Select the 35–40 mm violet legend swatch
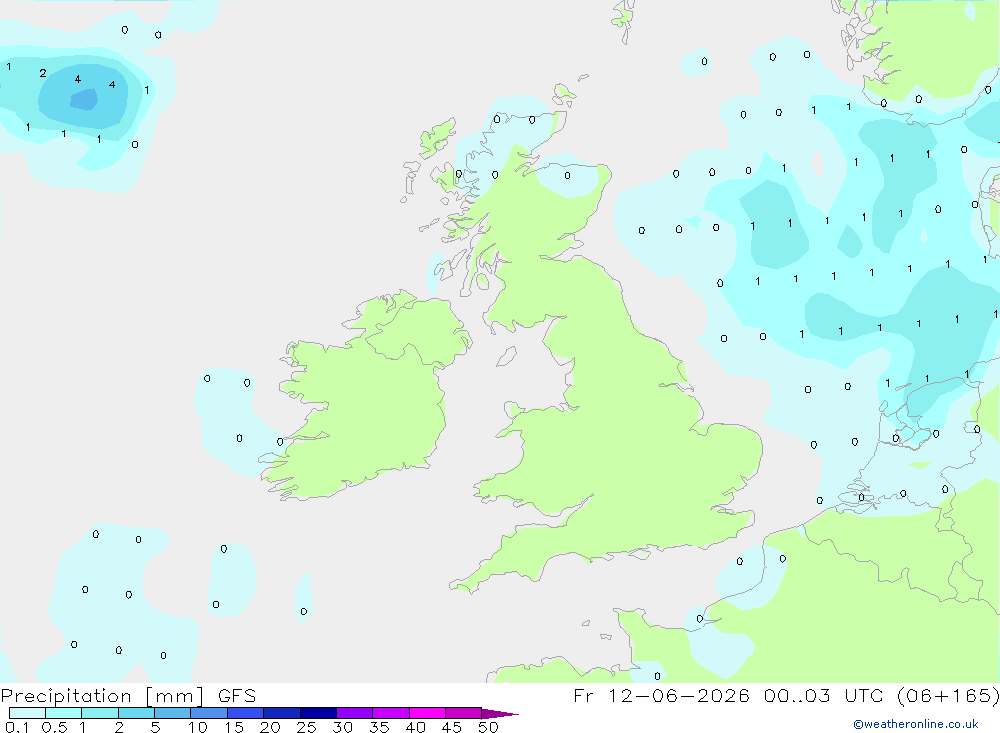The image size is (1000, 733). [x=391, y=713]
